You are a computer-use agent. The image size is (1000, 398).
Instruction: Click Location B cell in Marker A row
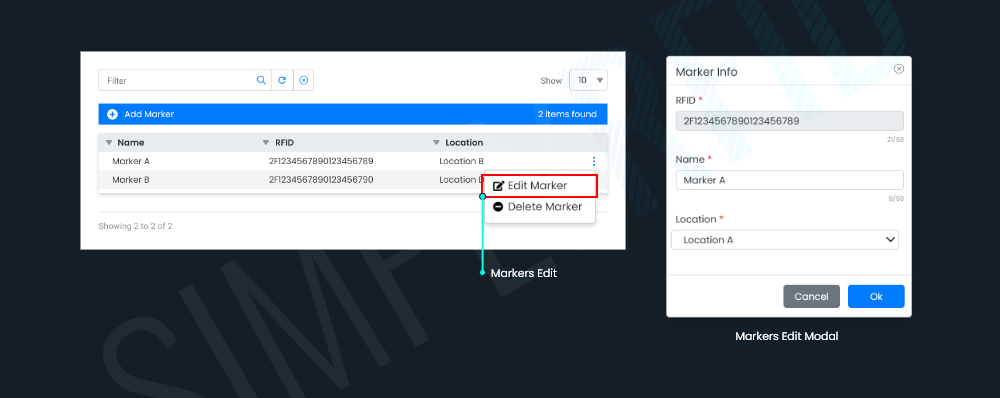coord(462,161)
